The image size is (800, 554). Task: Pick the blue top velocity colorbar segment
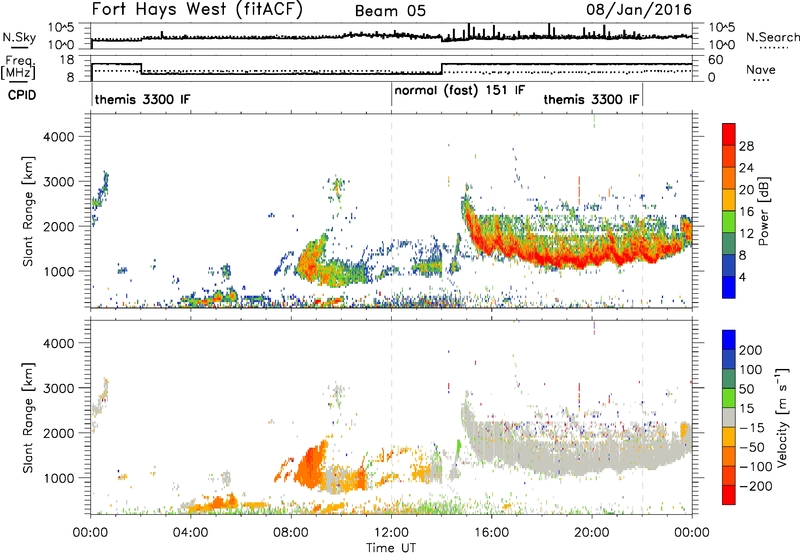(729, 340)
